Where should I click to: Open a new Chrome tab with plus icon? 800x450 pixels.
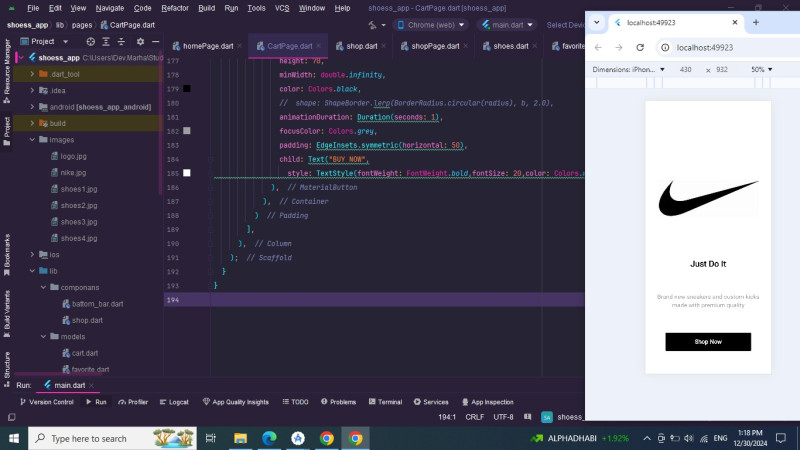(x=755, y=22)
